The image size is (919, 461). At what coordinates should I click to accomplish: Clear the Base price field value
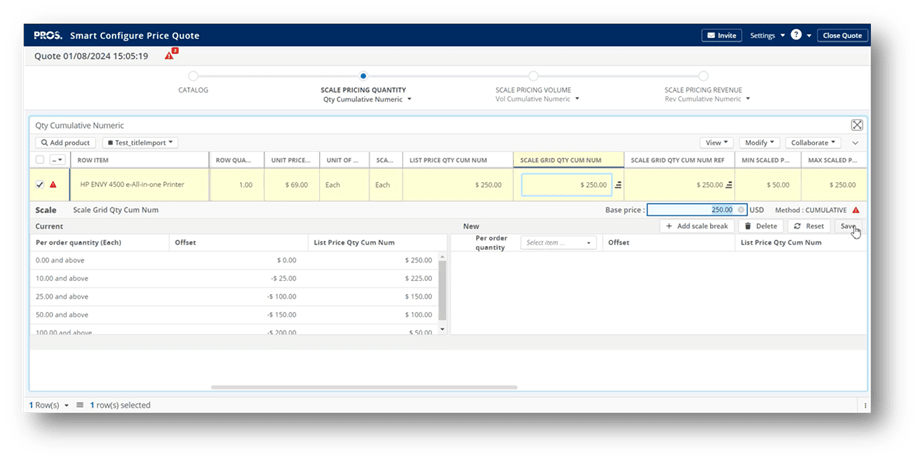pos(741,210)
